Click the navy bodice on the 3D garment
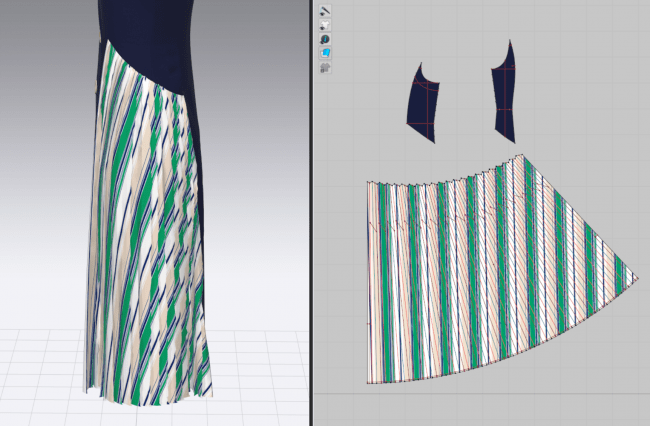This screenshot has height=426, width=650. point(149,37)
